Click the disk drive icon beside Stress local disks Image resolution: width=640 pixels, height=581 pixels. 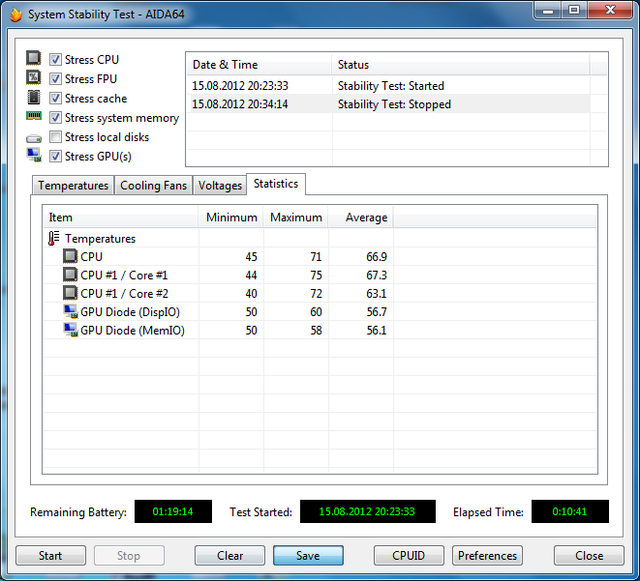tap(34, 137)
